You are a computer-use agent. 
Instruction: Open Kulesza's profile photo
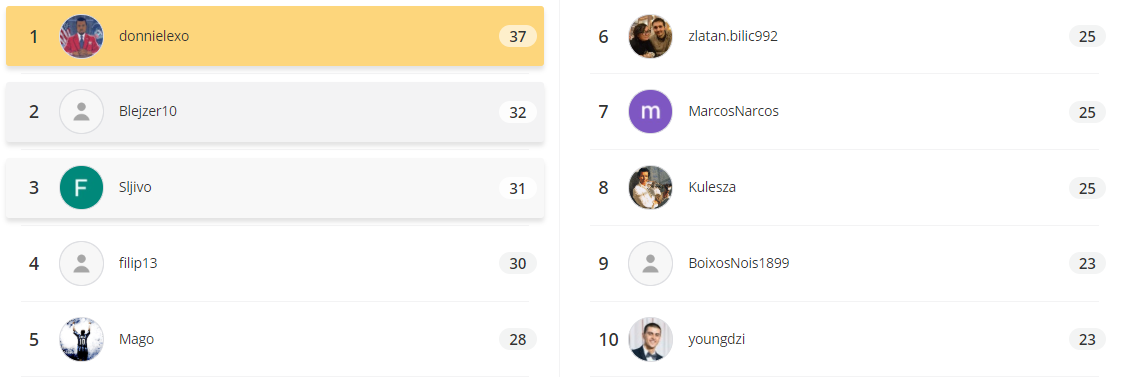[650, 187]
